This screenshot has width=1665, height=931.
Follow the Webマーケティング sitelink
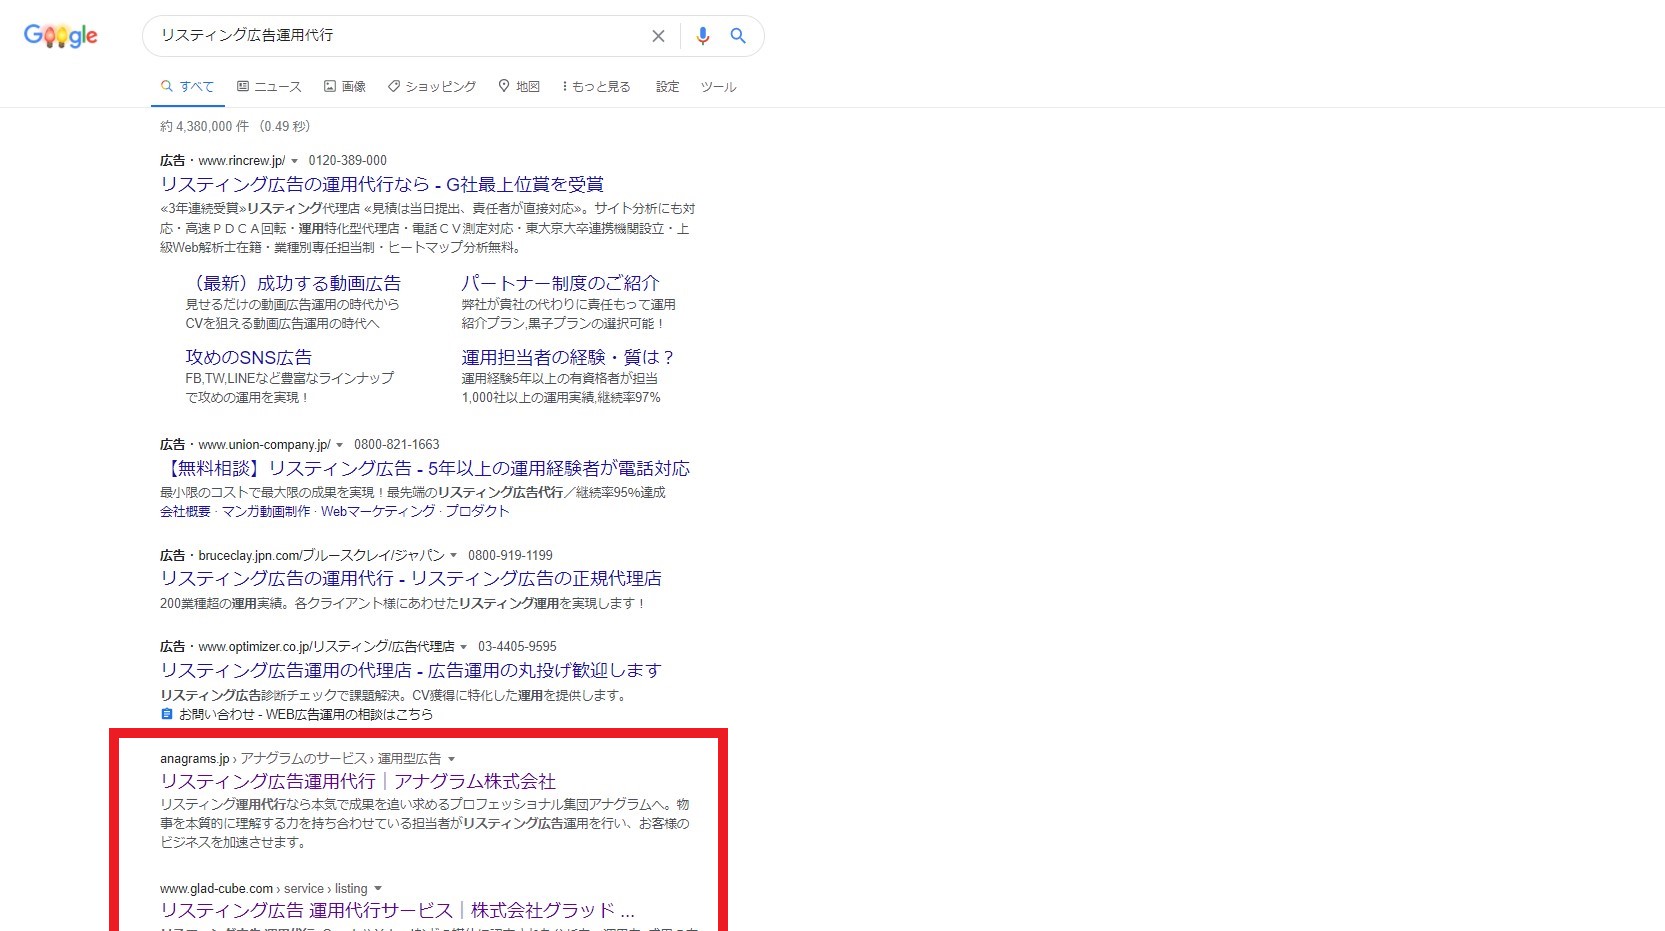(x=378, y=511)
